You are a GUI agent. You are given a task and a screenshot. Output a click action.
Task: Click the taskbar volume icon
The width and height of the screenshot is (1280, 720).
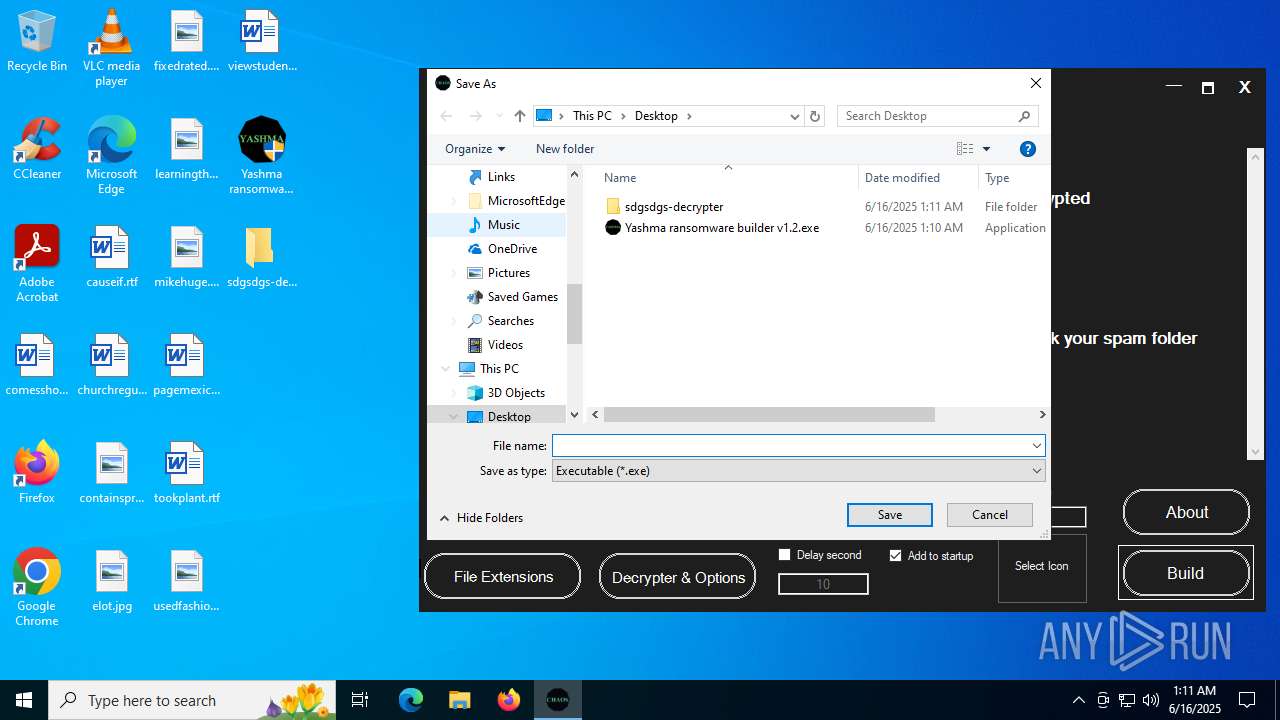[1150, 700]
